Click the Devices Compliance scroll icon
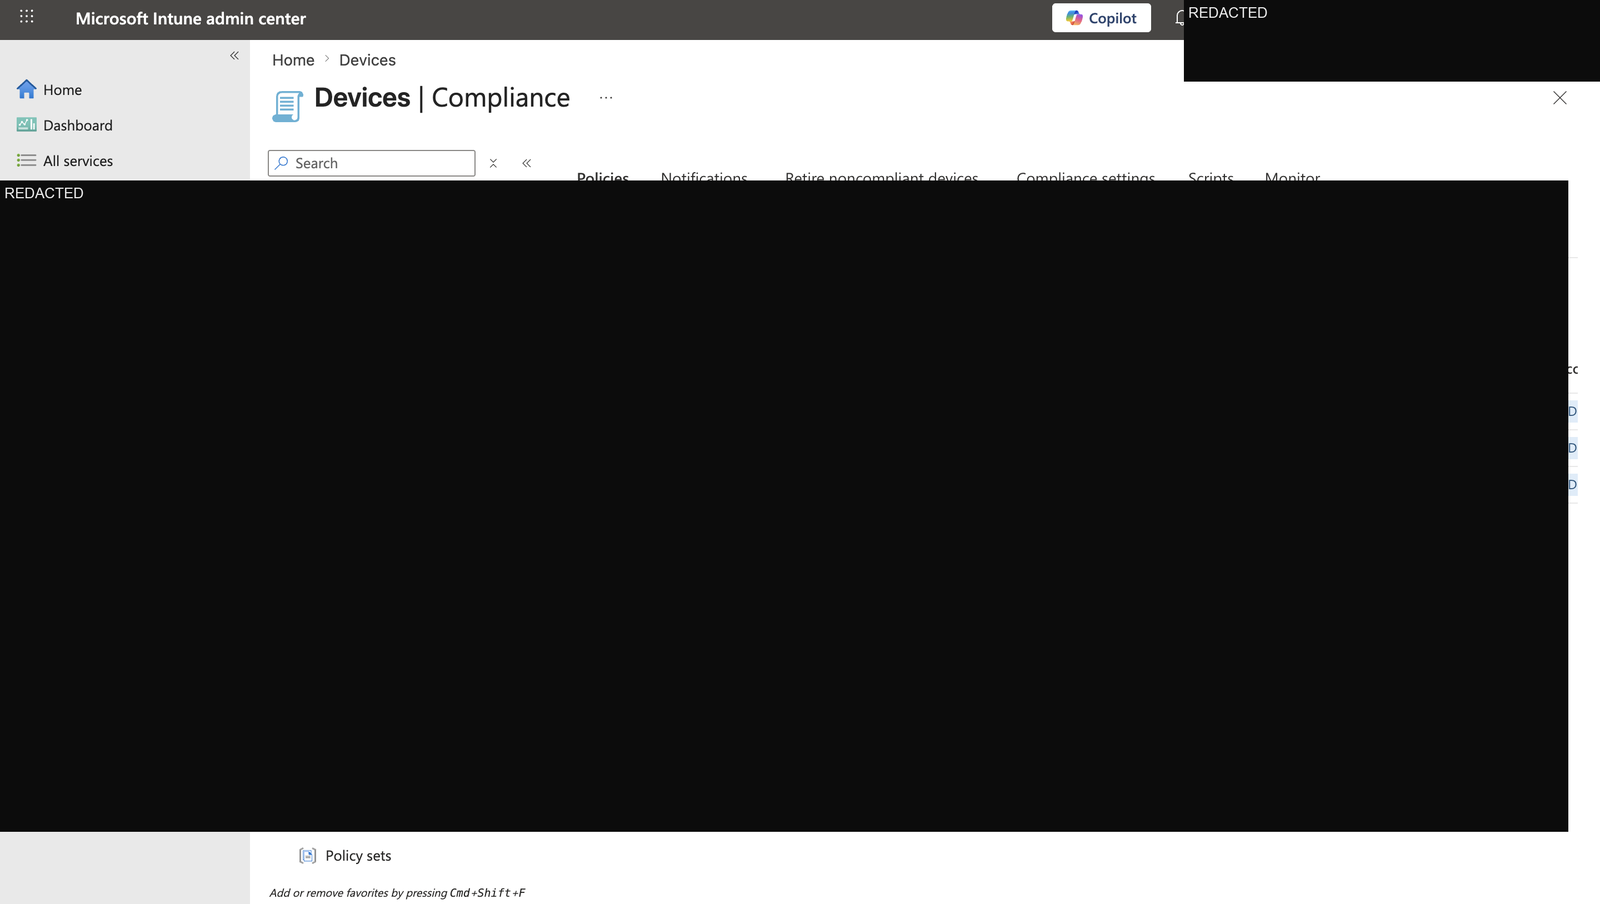The height and width of the screenshot is (904, 1600). (287, 106)
